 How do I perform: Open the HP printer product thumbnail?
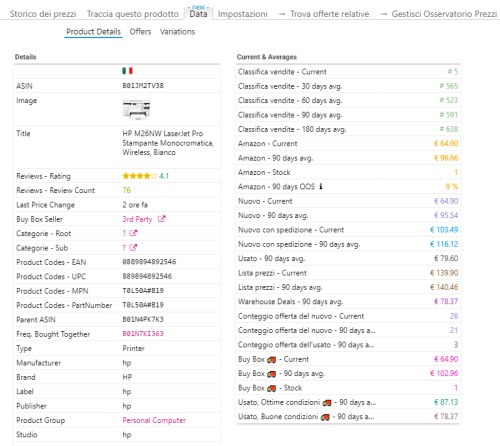(x=137, y=109)
